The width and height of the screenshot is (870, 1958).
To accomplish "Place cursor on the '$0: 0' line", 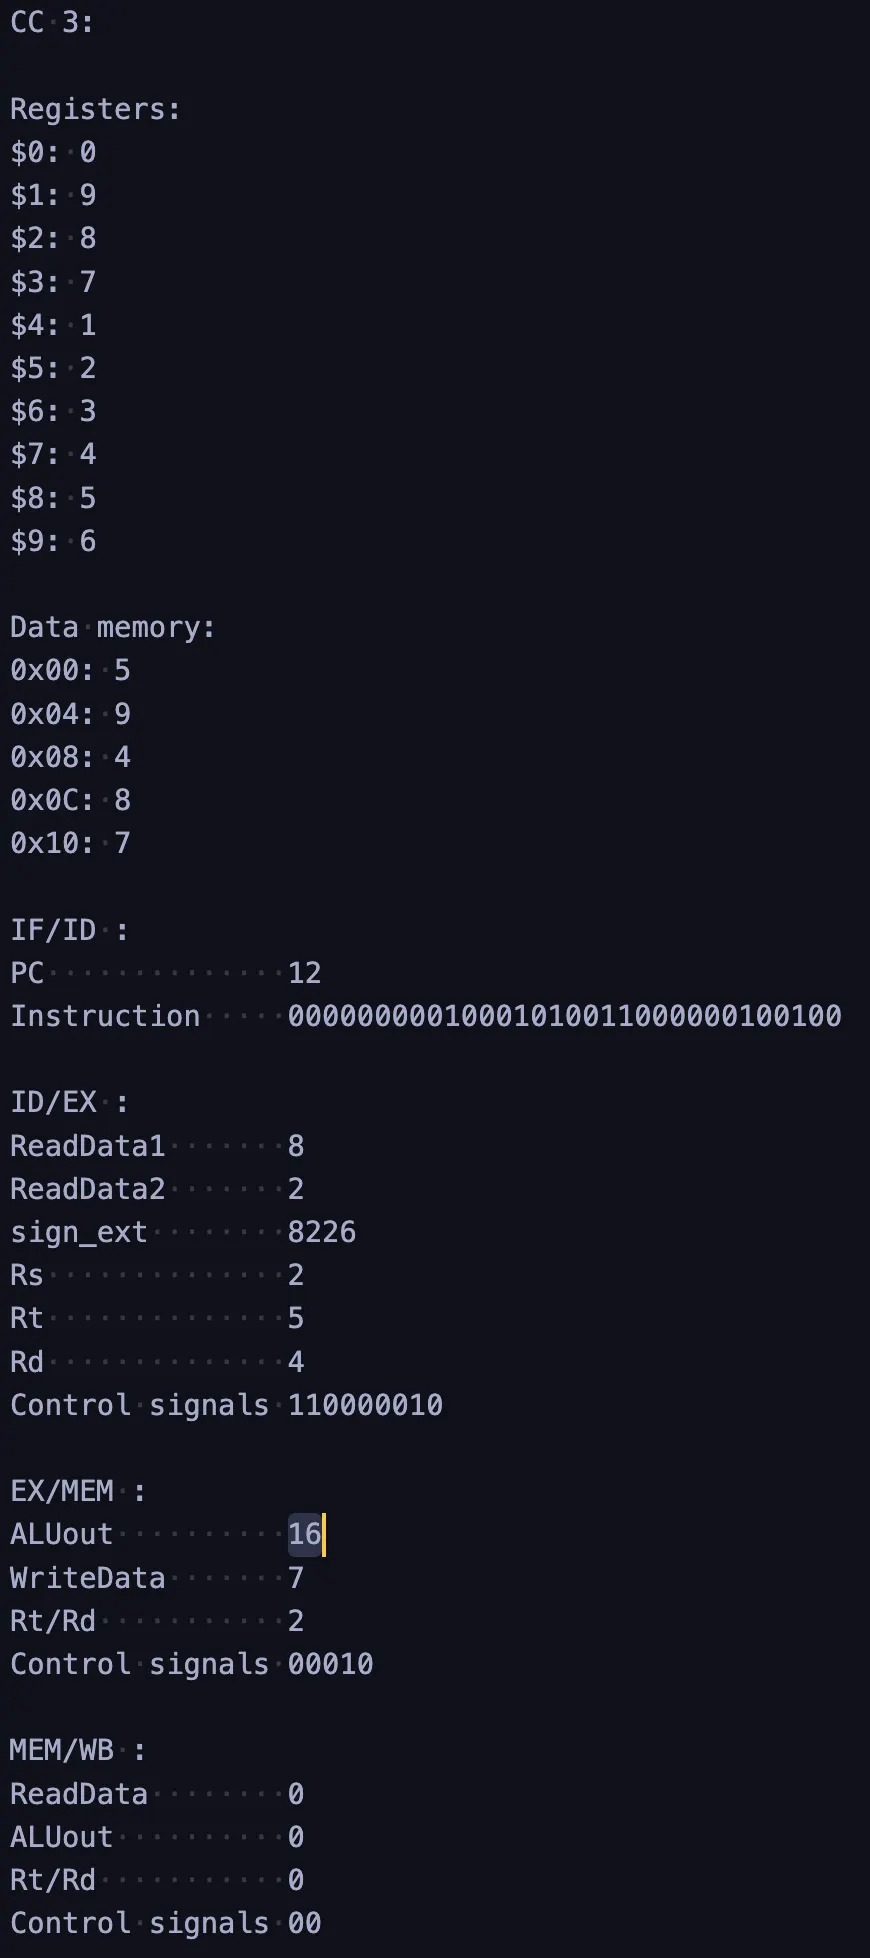I will tap(53, 152).
